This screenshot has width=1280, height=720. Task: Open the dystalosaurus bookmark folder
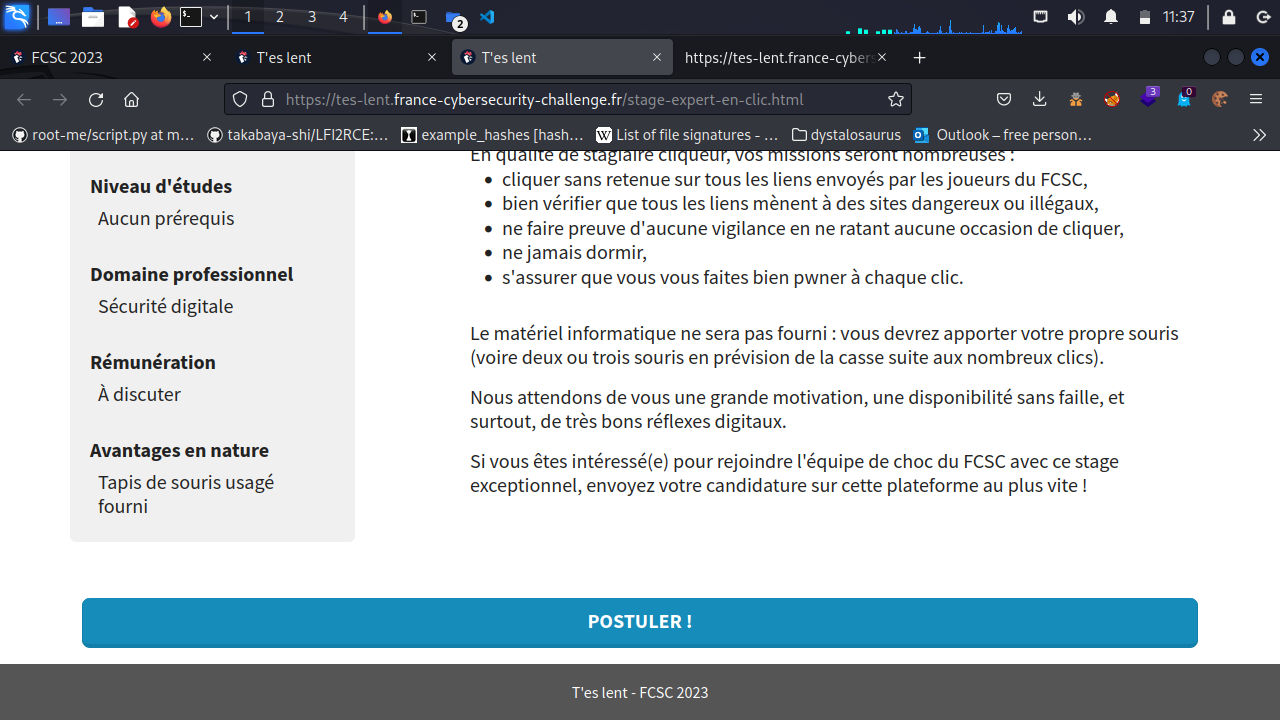(846, 134)
